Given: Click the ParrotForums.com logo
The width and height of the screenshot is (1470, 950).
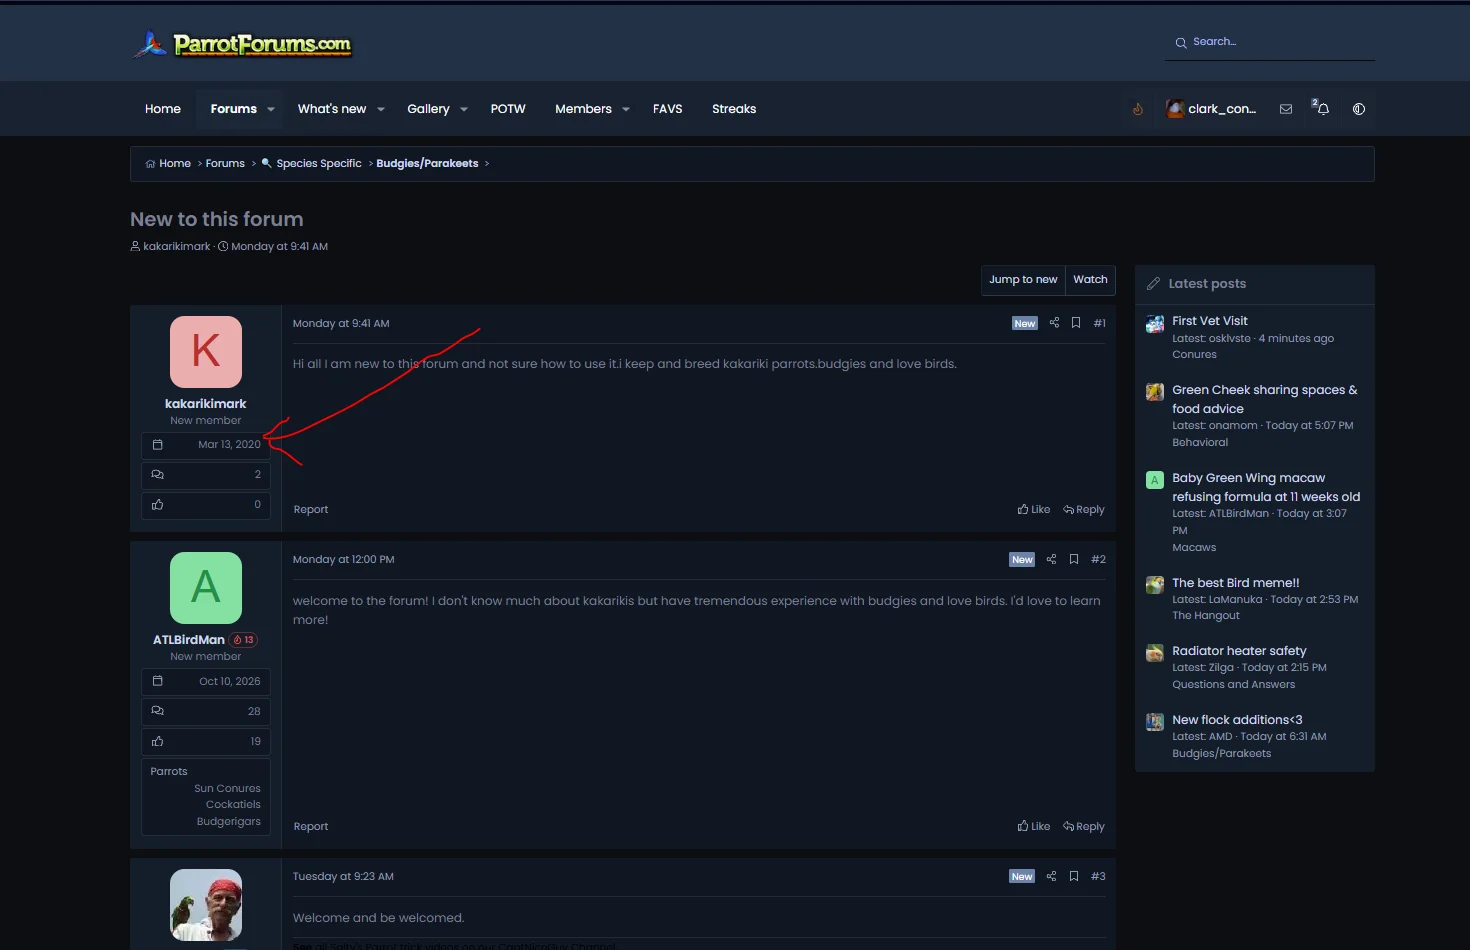Looking at the screenshot, I should point(242,44).
